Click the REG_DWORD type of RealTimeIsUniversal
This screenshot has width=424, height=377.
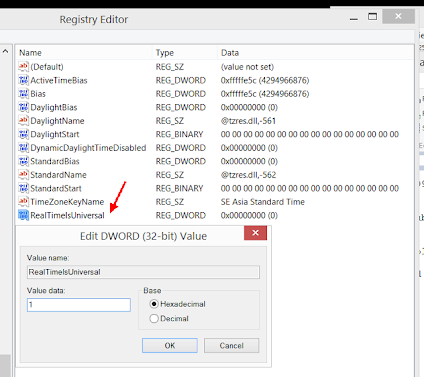point(181,215)
